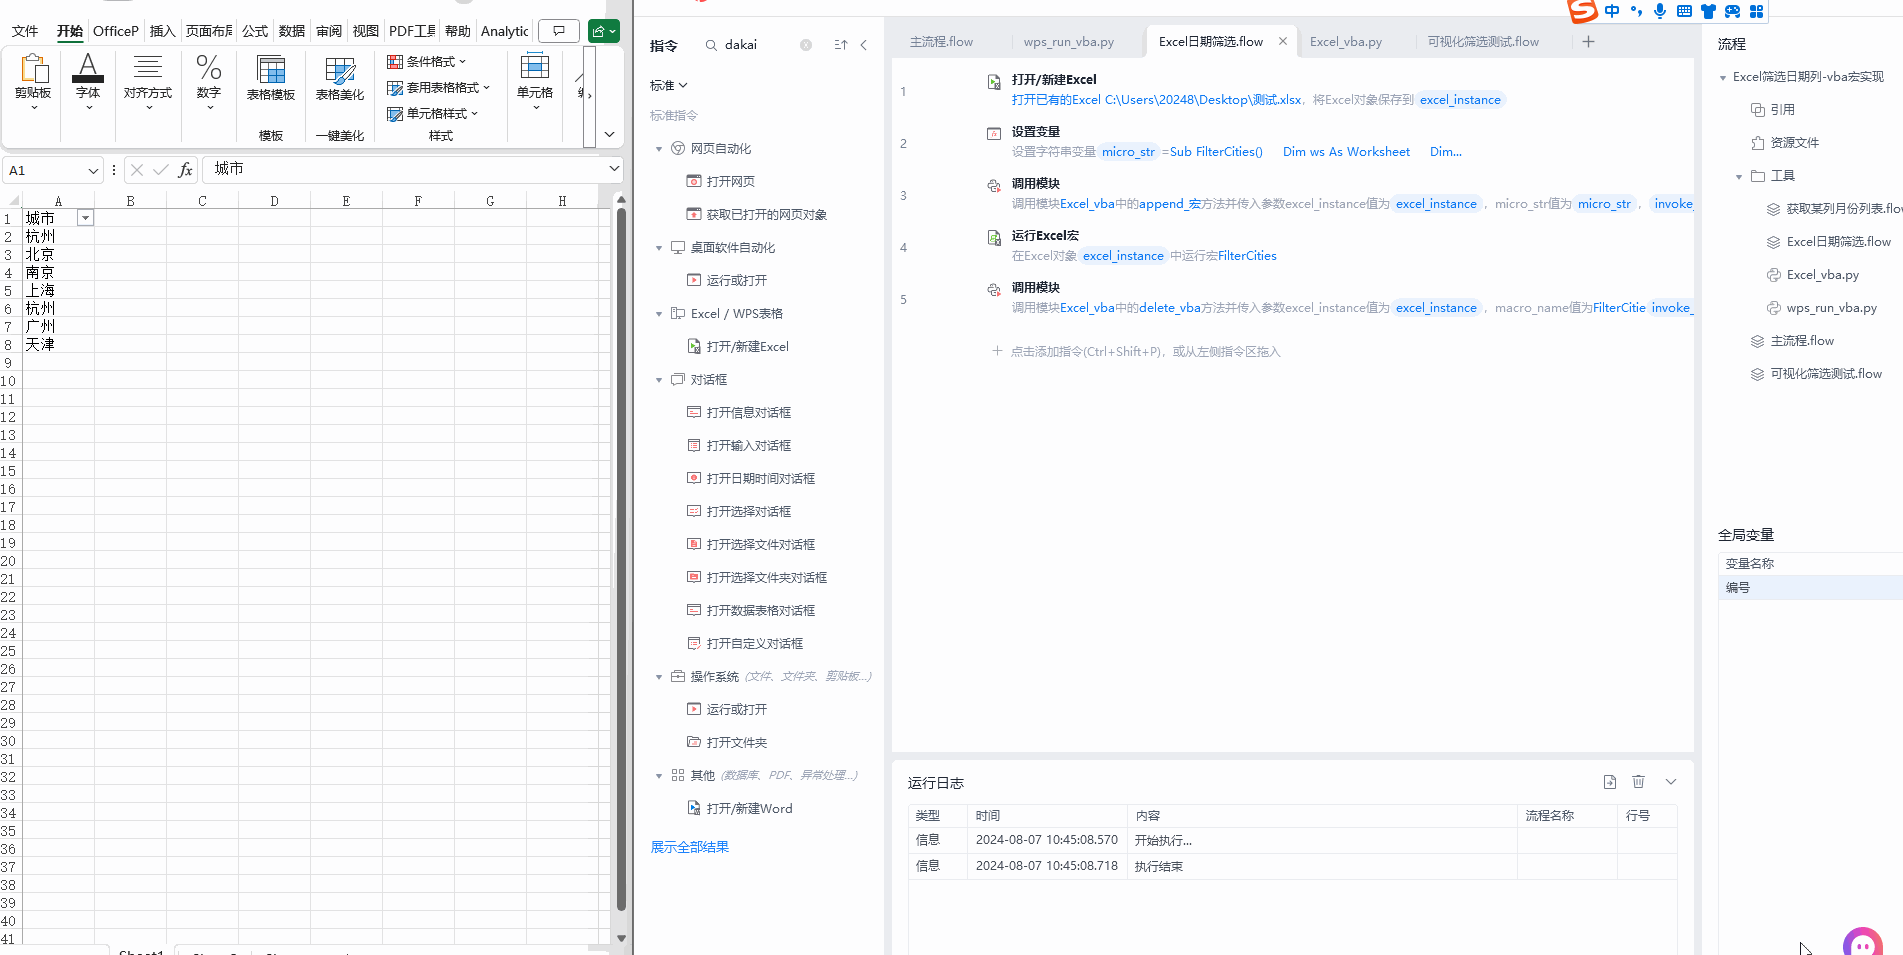Click the Excel formula bar containing 城市

click(x=404, y=169)
